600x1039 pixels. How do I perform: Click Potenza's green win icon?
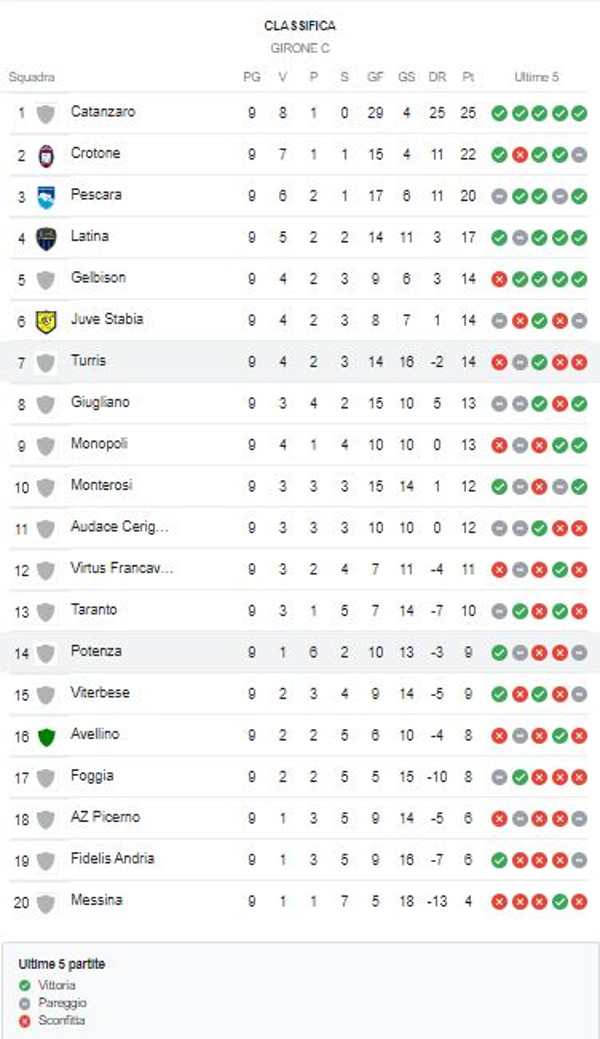(x=498, y=653)
